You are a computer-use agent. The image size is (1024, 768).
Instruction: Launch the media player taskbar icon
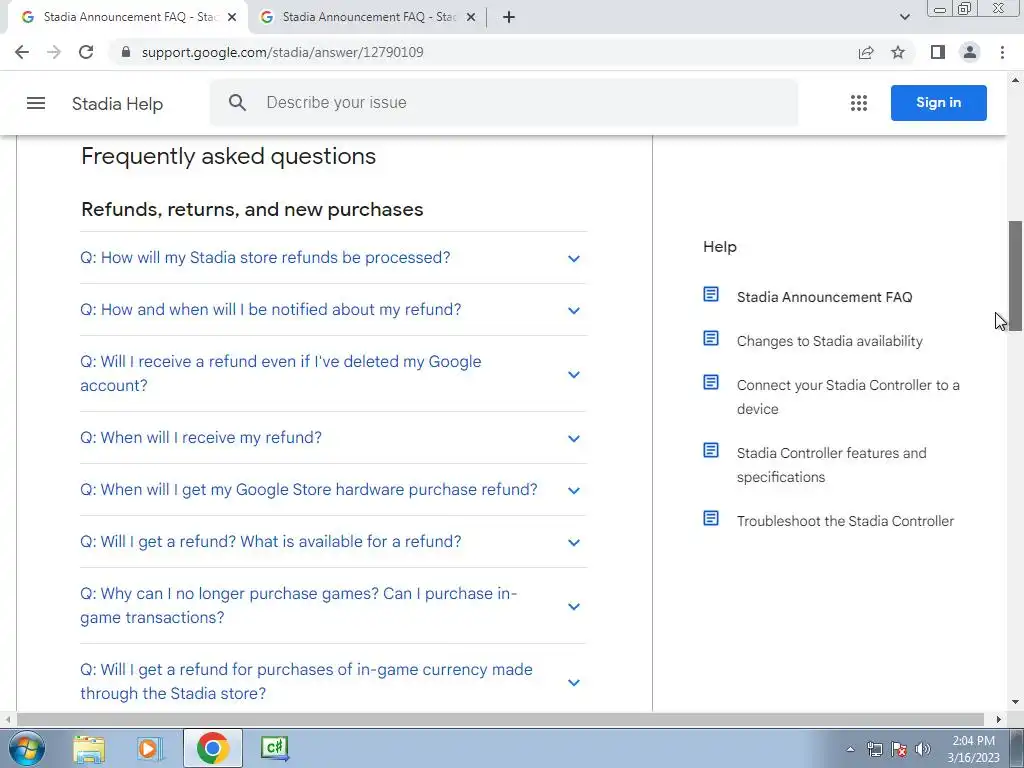pos(150,748)
